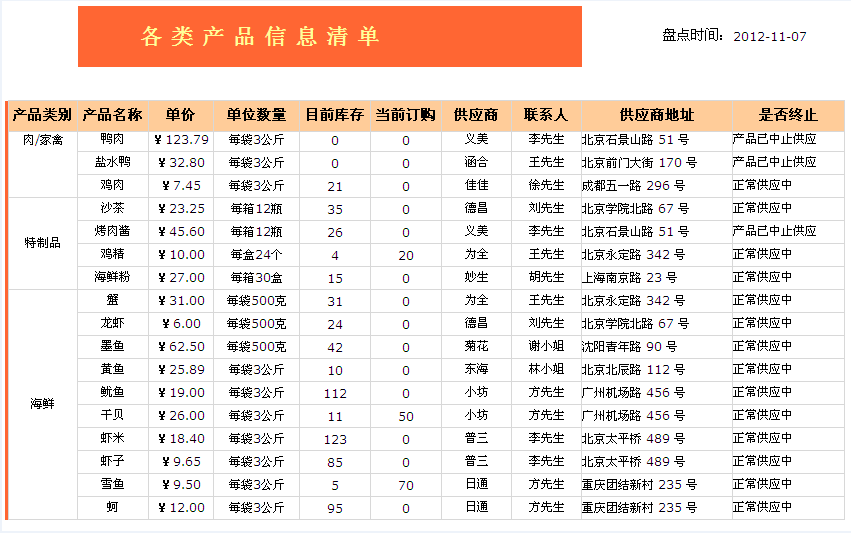Click the product name 鸭肉
Image resolution: width=851 pixels, height=533 pixels.
point(112,139)
